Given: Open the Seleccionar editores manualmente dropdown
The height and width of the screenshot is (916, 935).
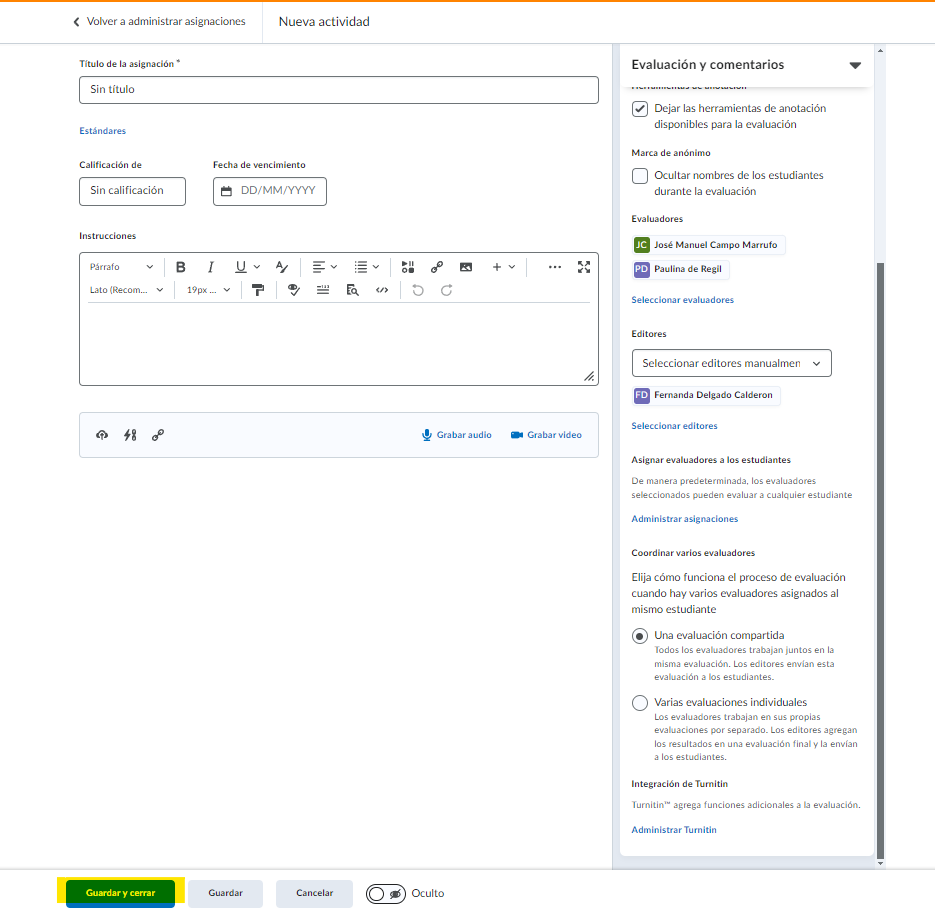Looking at the screenshot, I should pyautogui.click(x=731, y=363).
